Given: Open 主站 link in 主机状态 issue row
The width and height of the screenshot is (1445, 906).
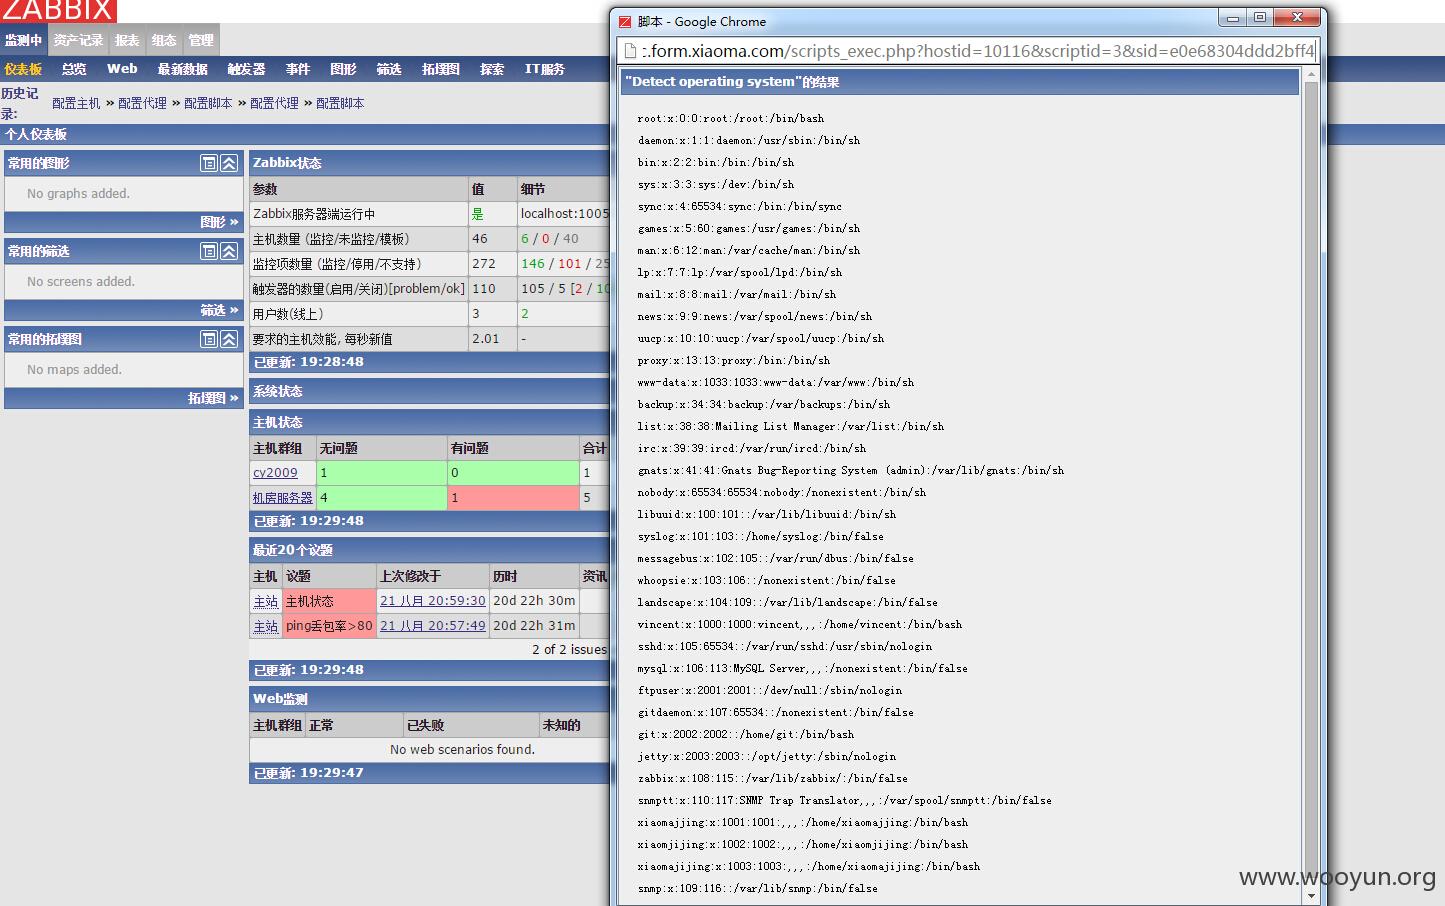Looking at the screenshot, I should (265, 601).
